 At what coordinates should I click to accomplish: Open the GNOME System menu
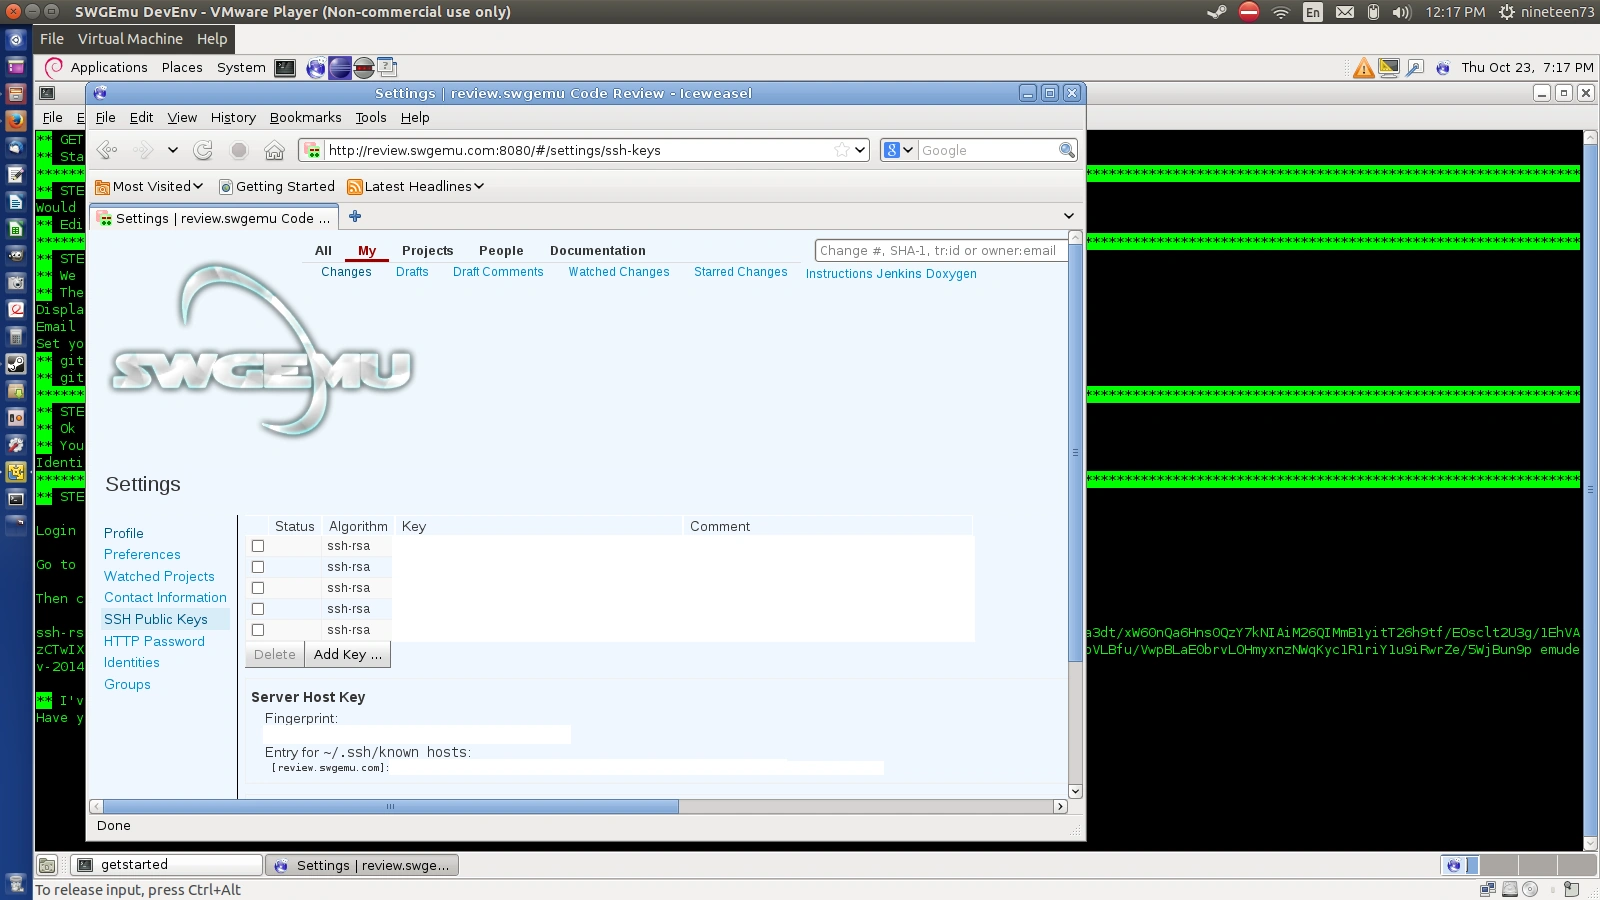click(241, 68)
